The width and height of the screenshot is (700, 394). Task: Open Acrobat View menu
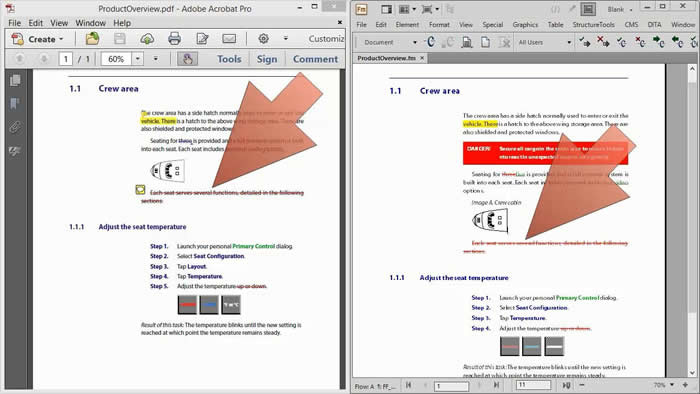tap(59, 23)
